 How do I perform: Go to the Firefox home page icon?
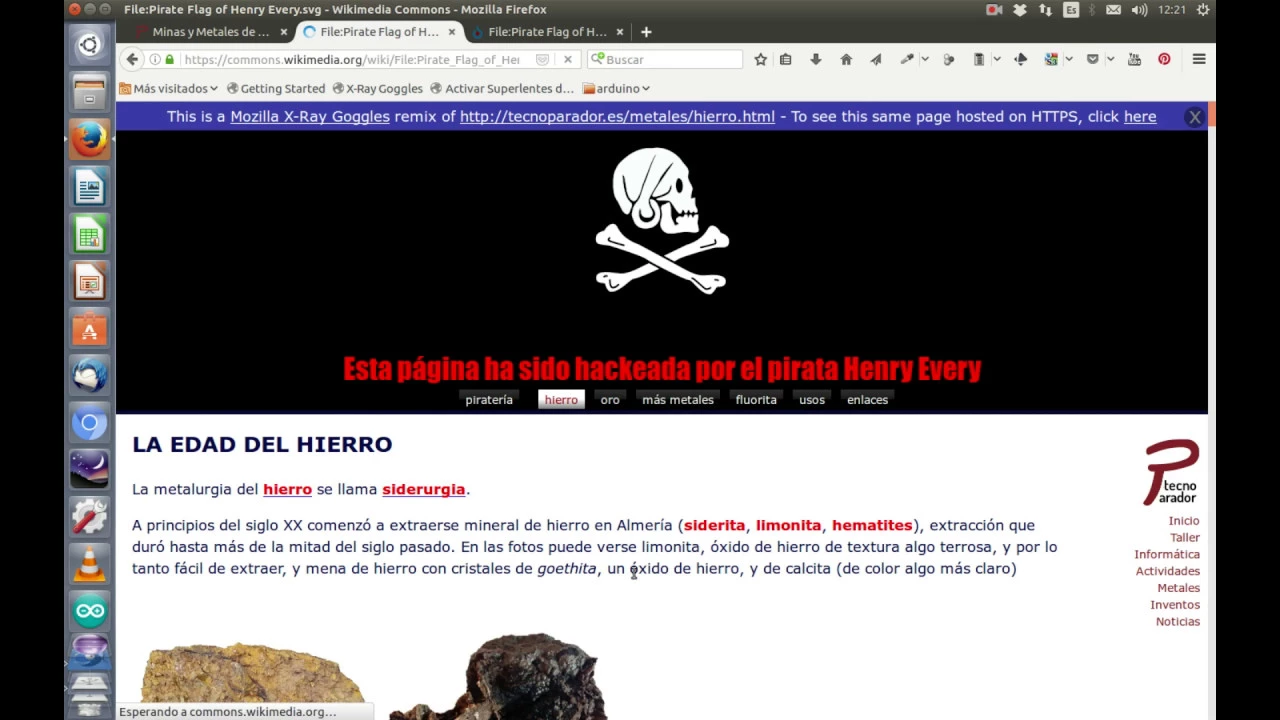[x=846, y=59]
